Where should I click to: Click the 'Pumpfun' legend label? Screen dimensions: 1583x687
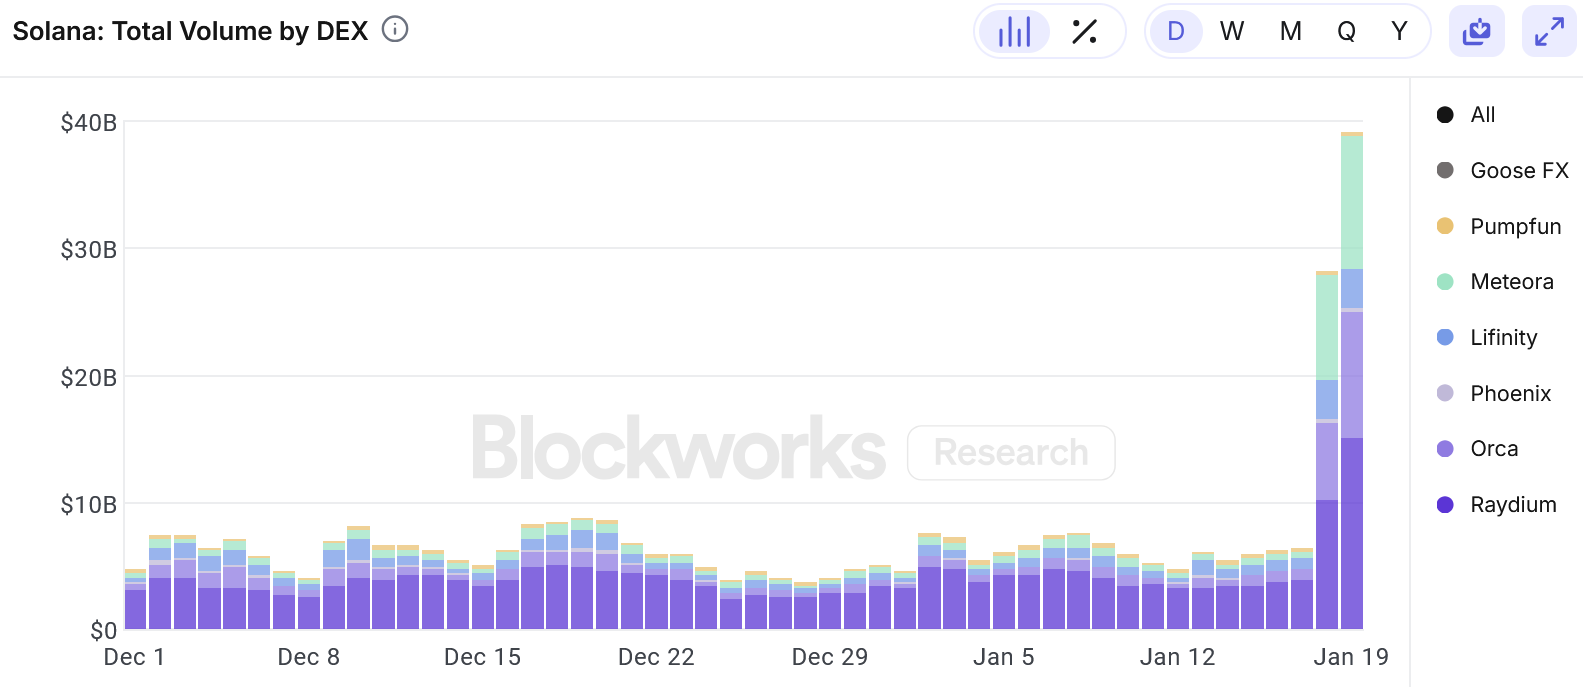1516,227
